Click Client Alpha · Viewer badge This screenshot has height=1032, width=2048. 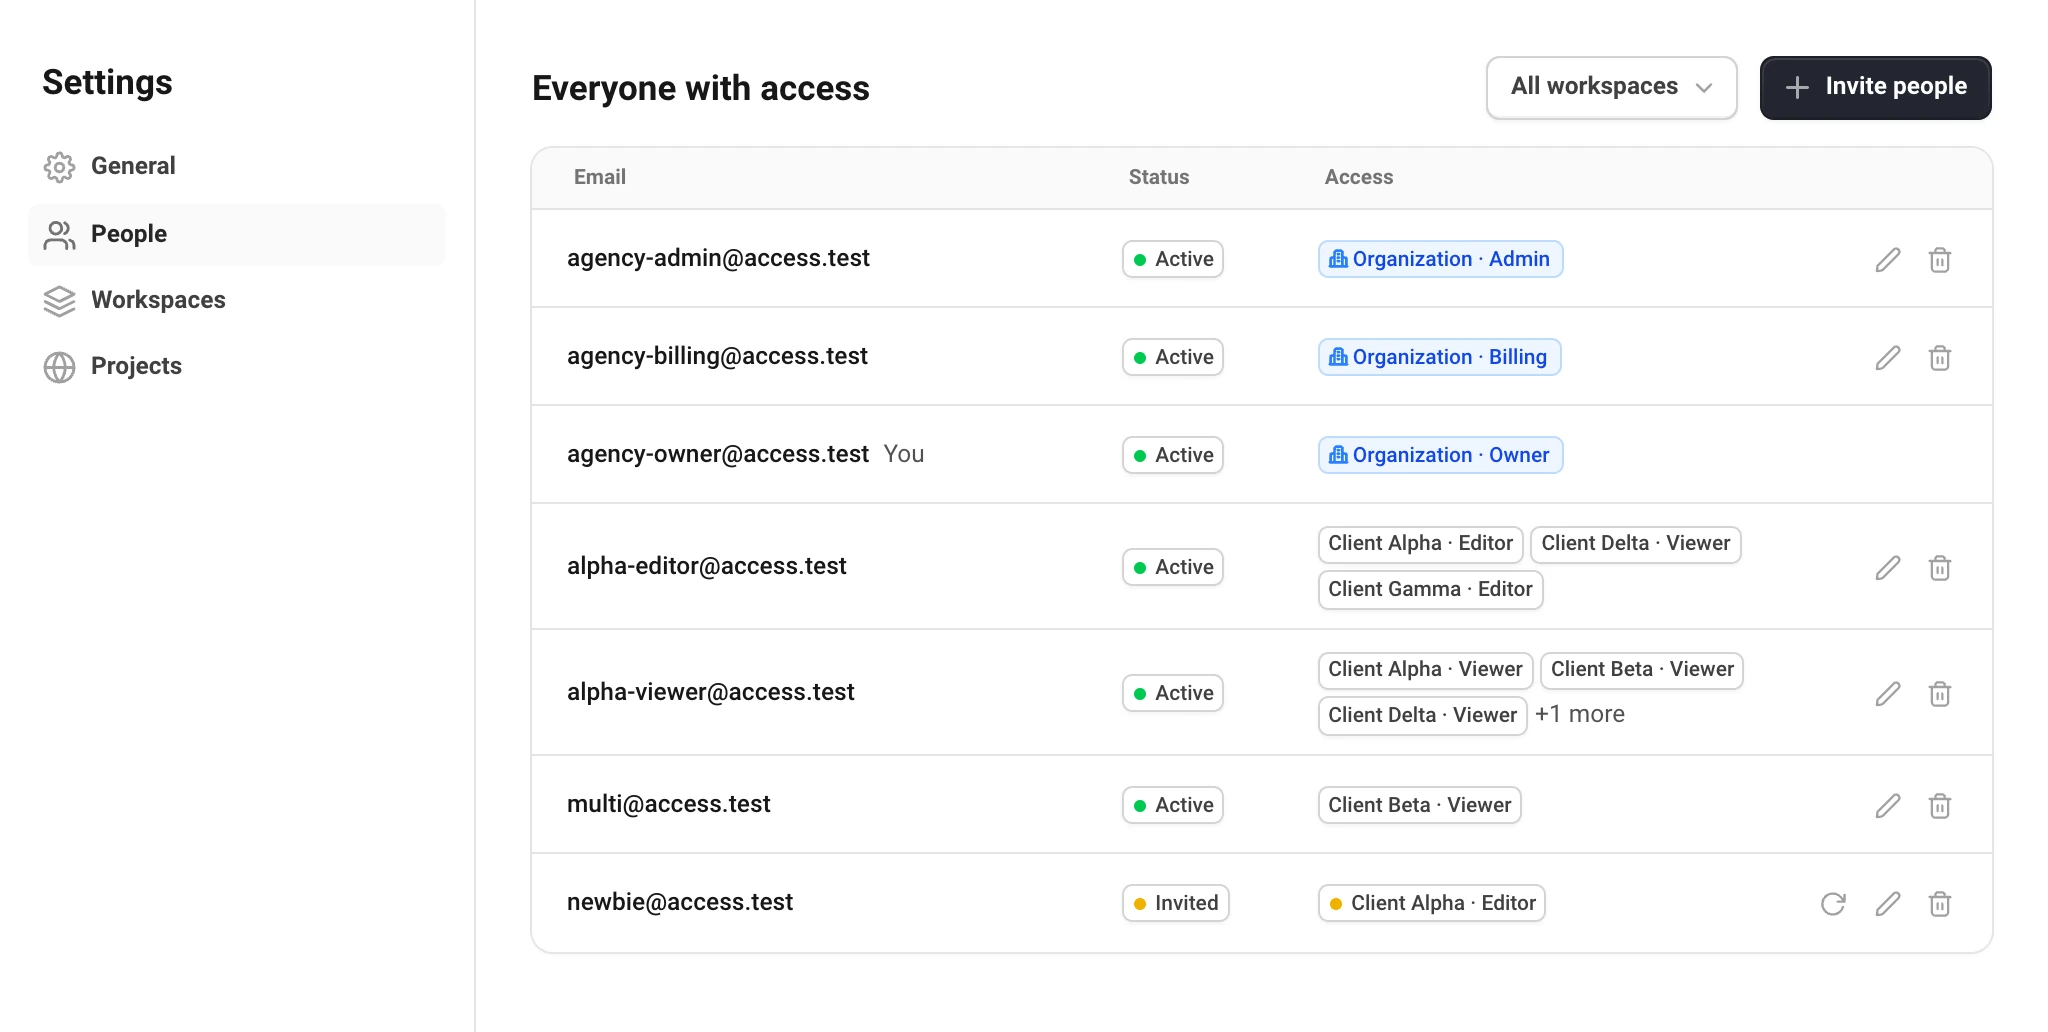(x=1424, y=669)
